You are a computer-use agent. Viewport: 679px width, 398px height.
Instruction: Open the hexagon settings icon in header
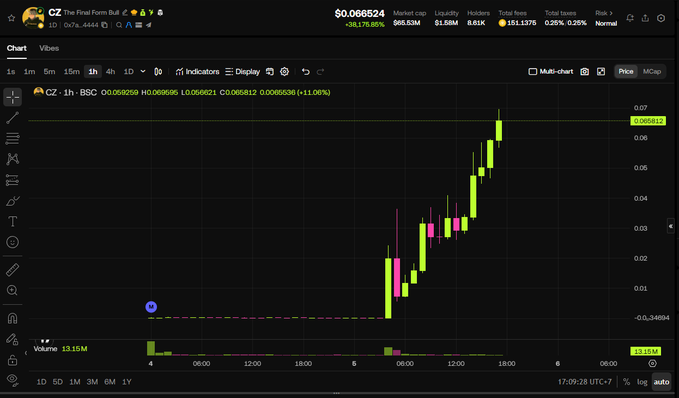pos(661,18)
